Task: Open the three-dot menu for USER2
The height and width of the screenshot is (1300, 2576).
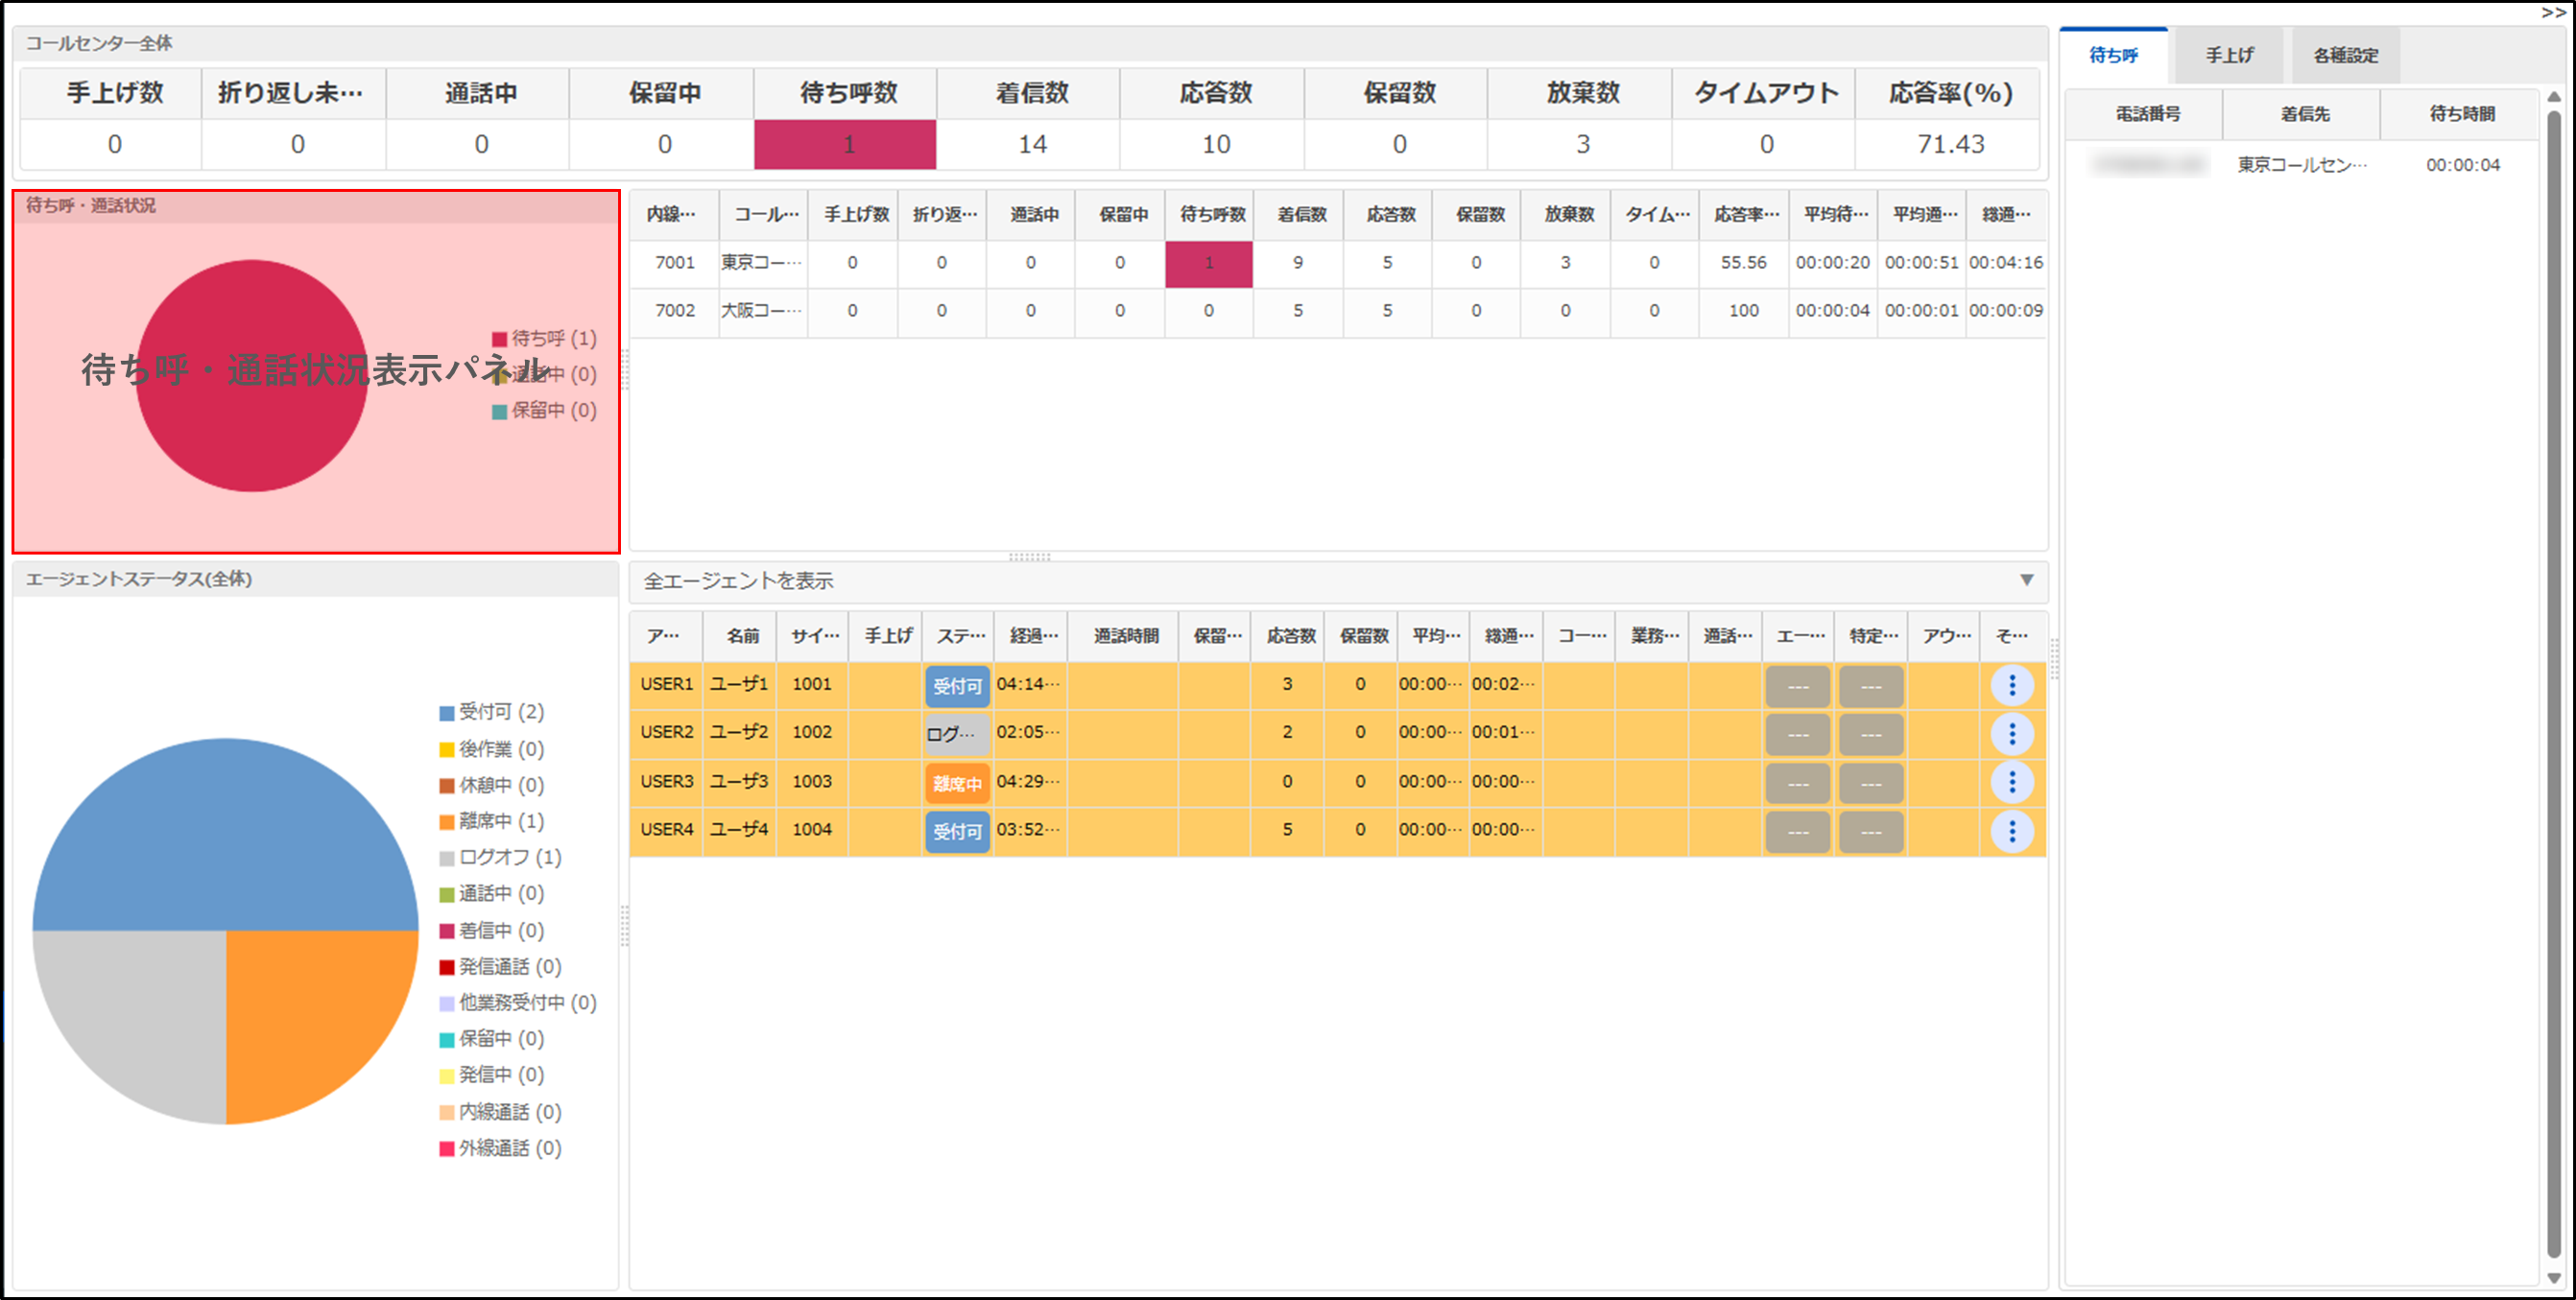Action: (2011, 734)
